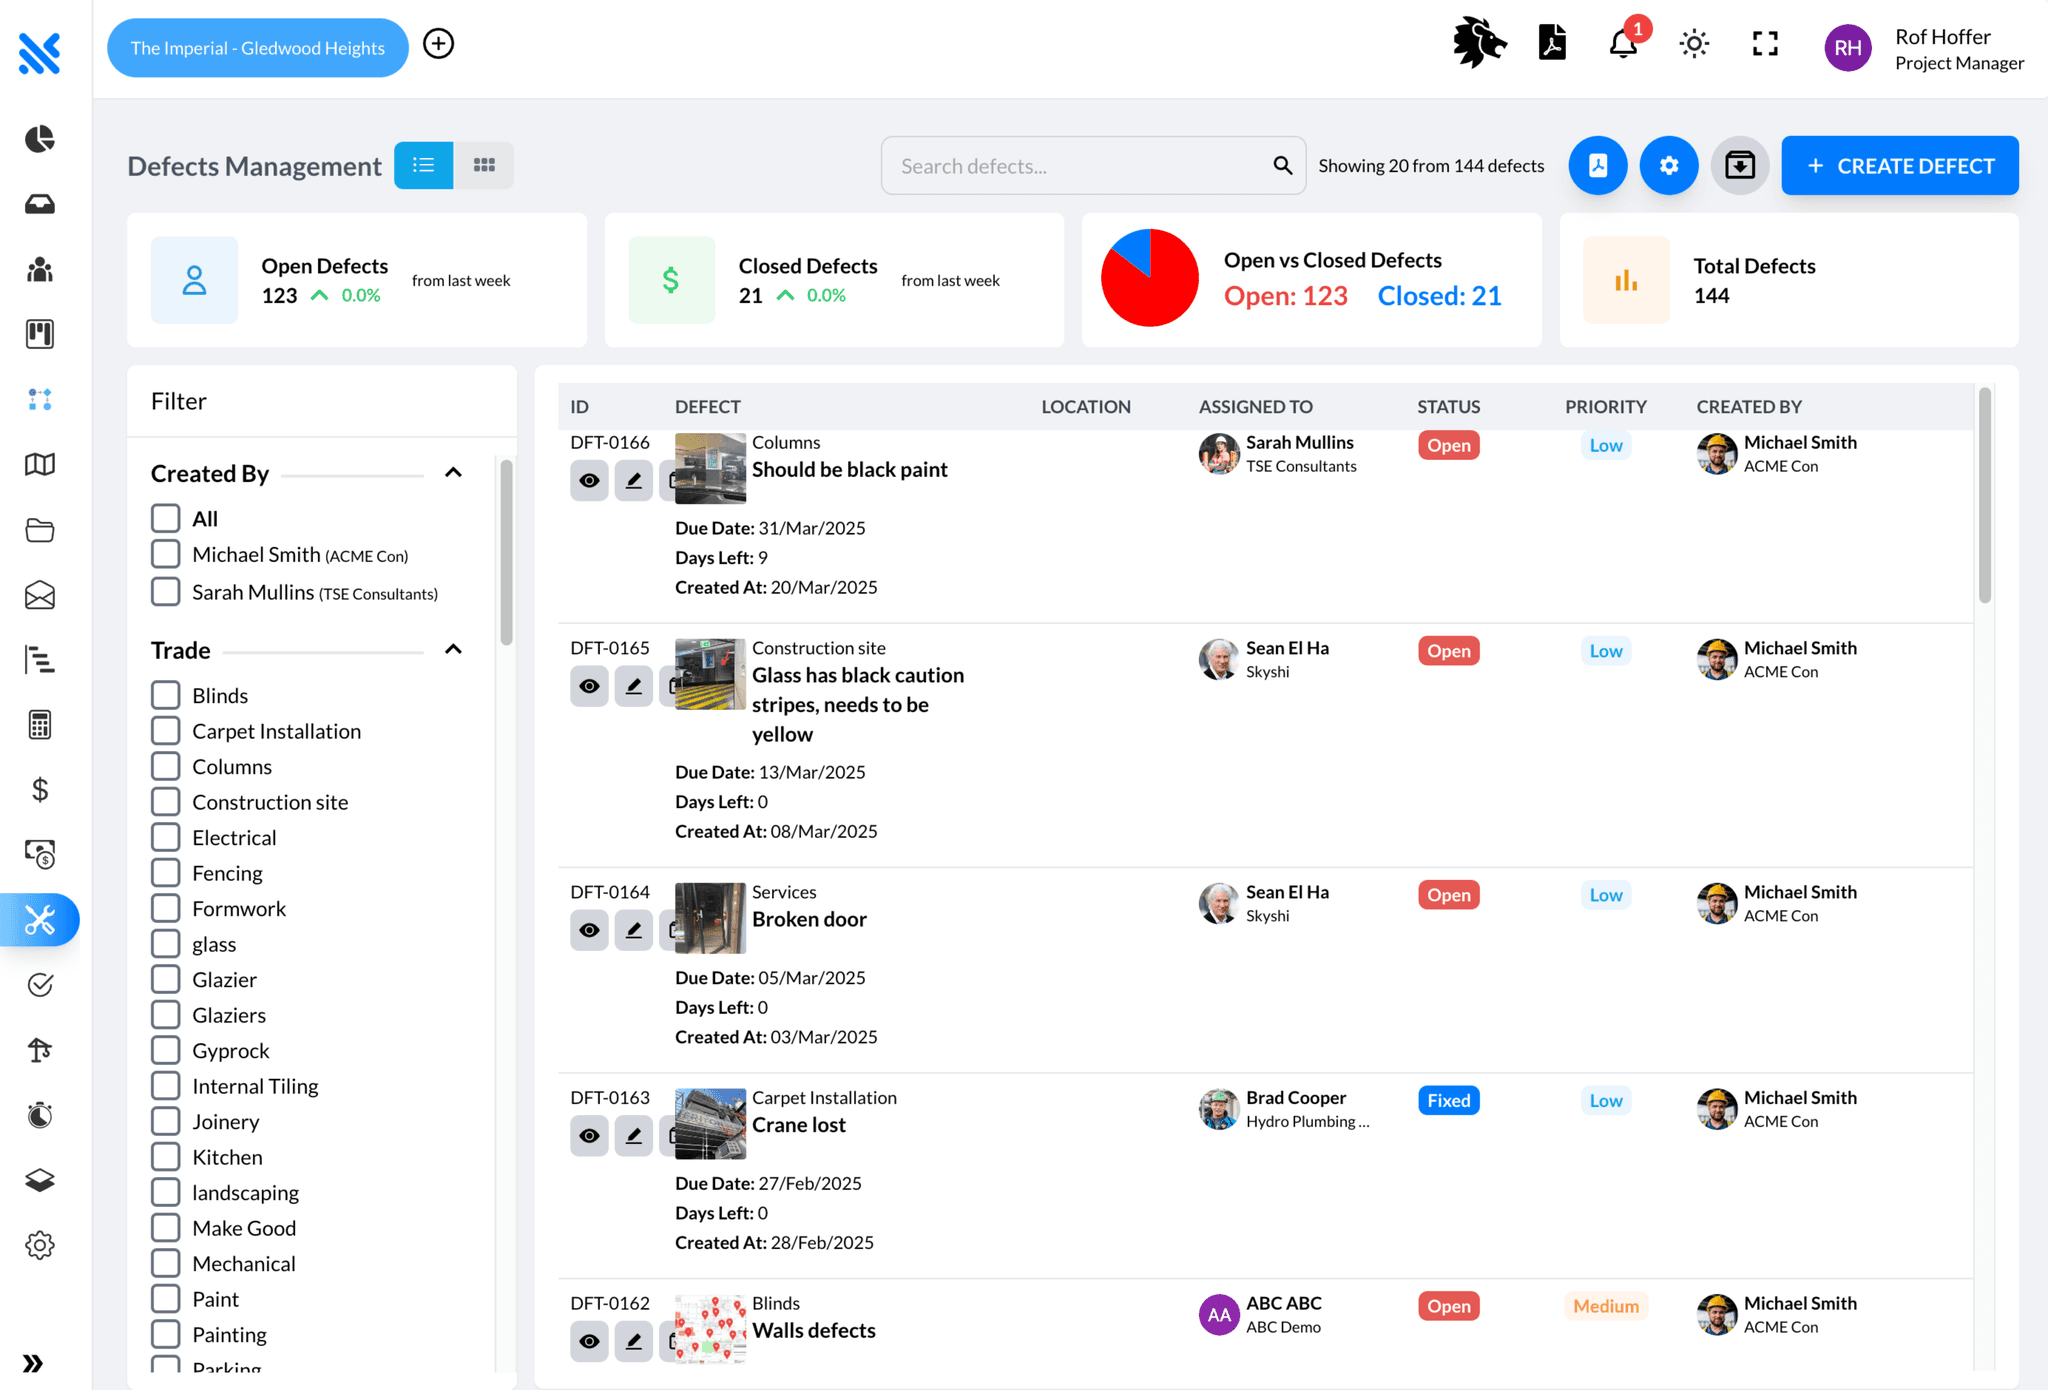Click the blue gear settings button
The image size is (2048, 1390).
[1668, 166]
